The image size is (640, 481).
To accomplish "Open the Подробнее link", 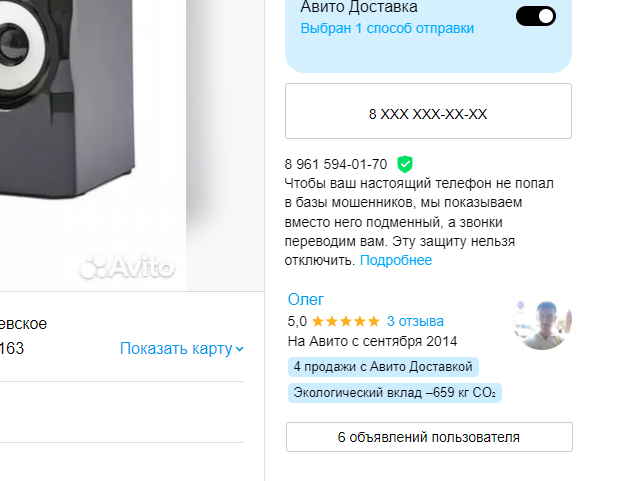I will coord(396,260).
